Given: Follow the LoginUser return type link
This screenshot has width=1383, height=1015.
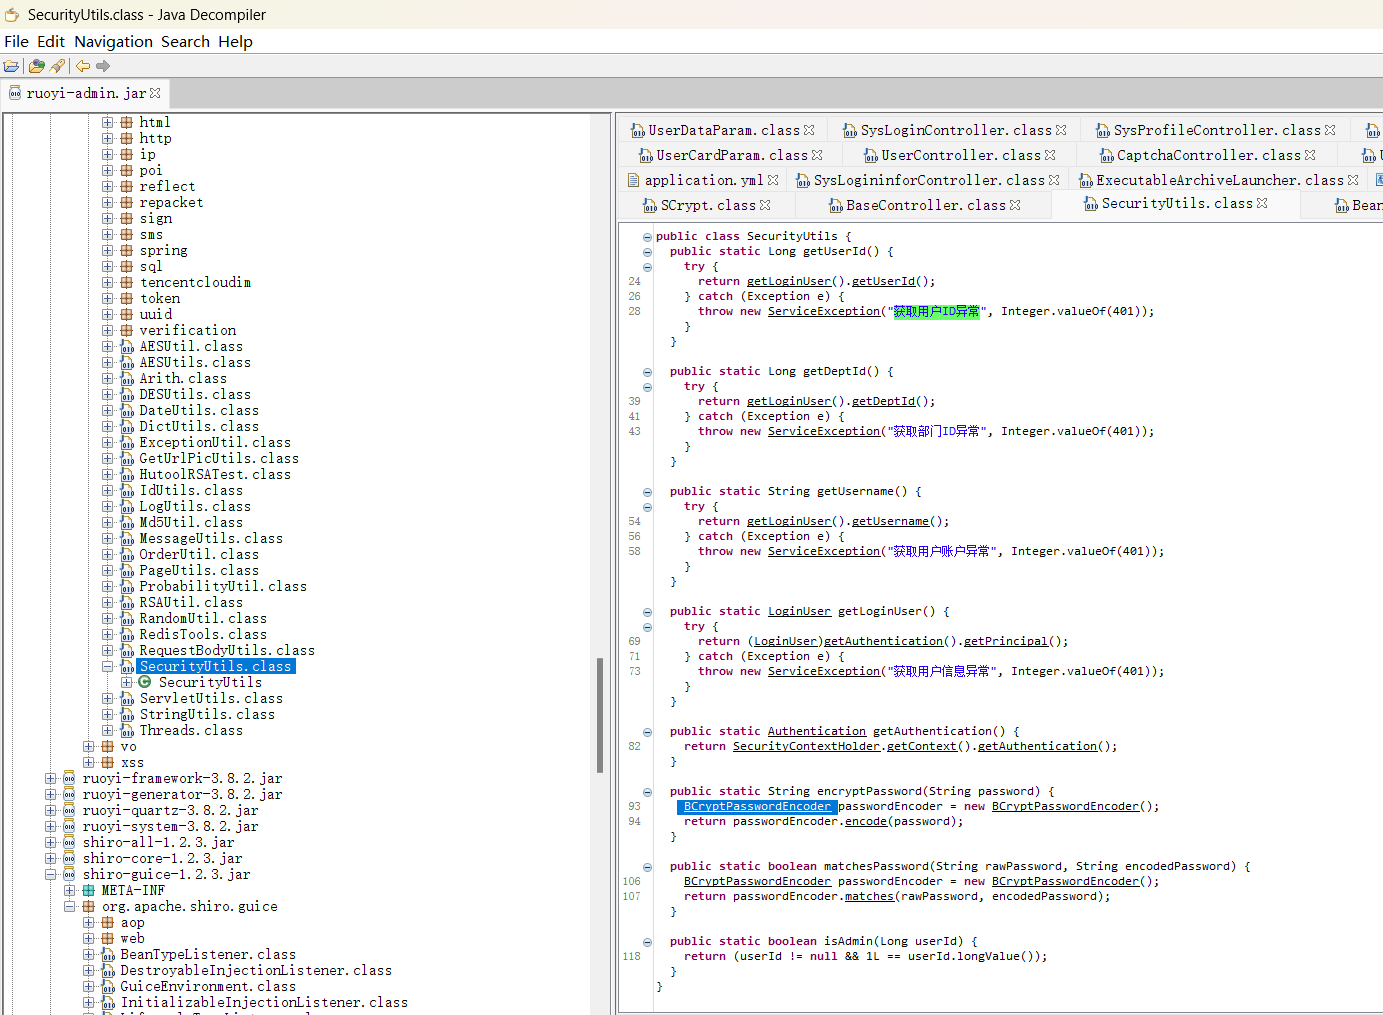Looking at the screenshot, I should coord(799,611).
